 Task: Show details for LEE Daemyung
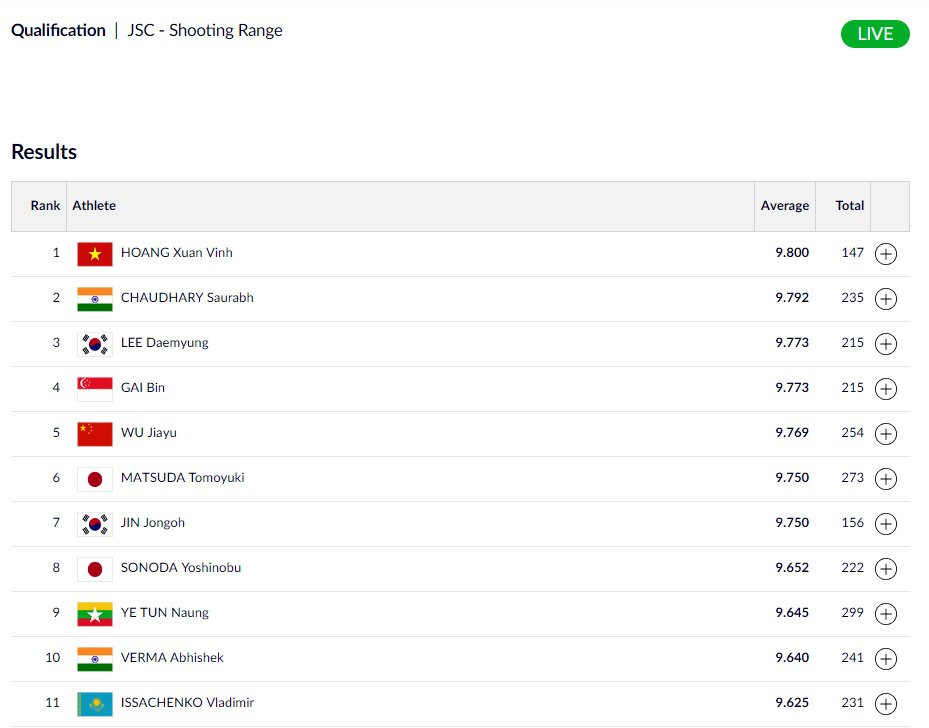click(x=885, y=344)
